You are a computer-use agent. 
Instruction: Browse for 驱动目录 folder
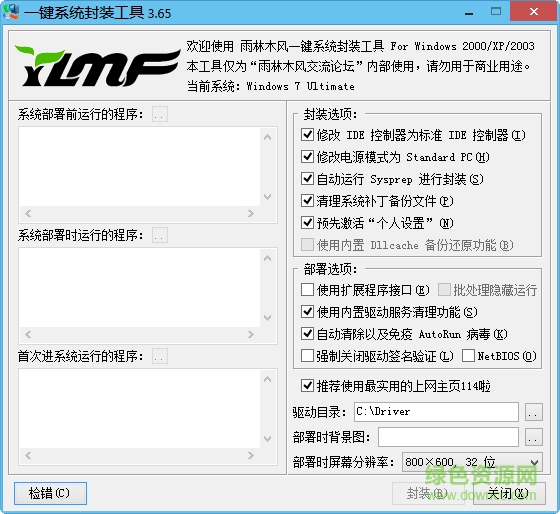[x=534, y=412]
